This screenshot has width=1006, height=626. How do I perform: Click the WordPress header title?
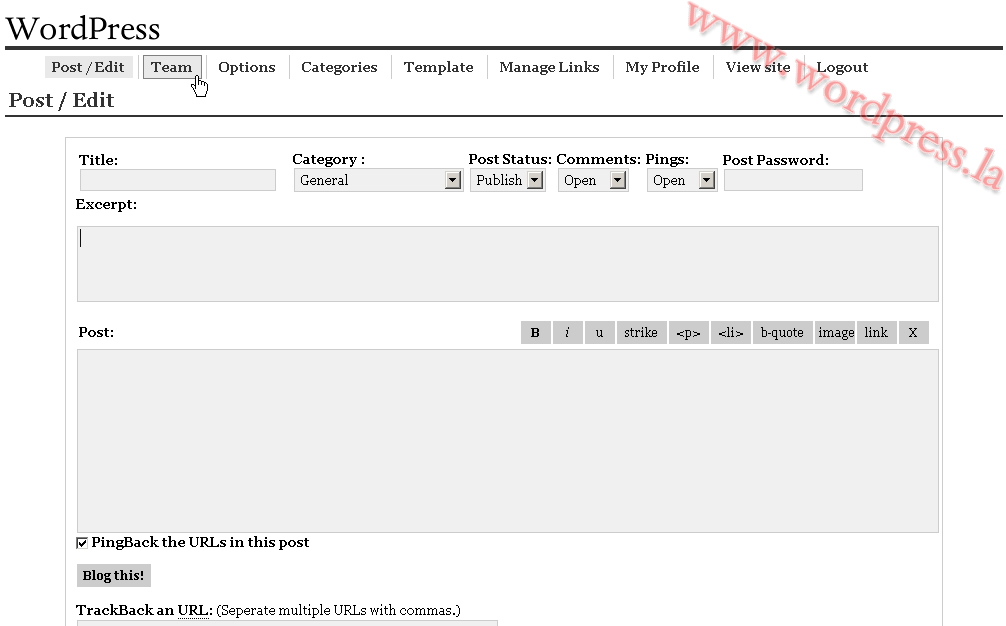pyautogui.click(x=83, y=28)
